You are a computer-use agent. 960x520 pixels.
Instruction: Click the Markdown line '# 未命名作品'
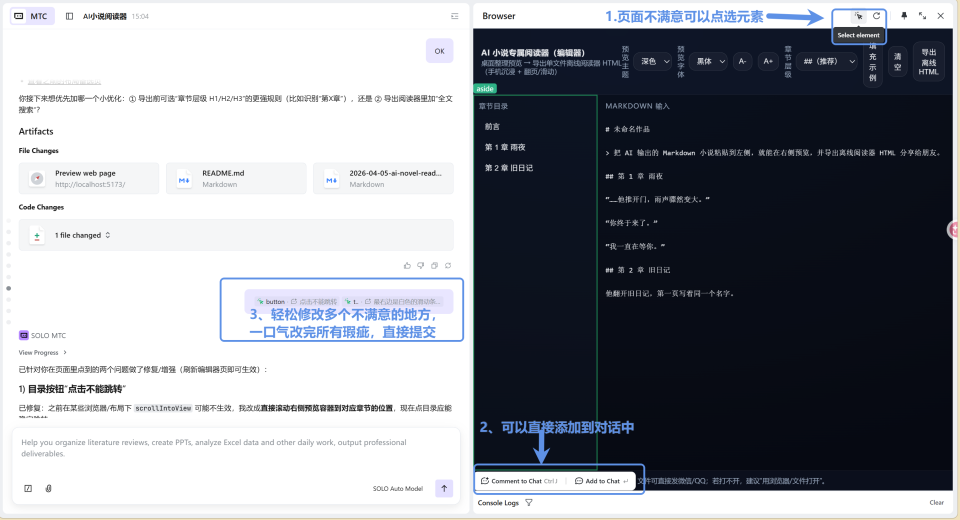(627, 129)
